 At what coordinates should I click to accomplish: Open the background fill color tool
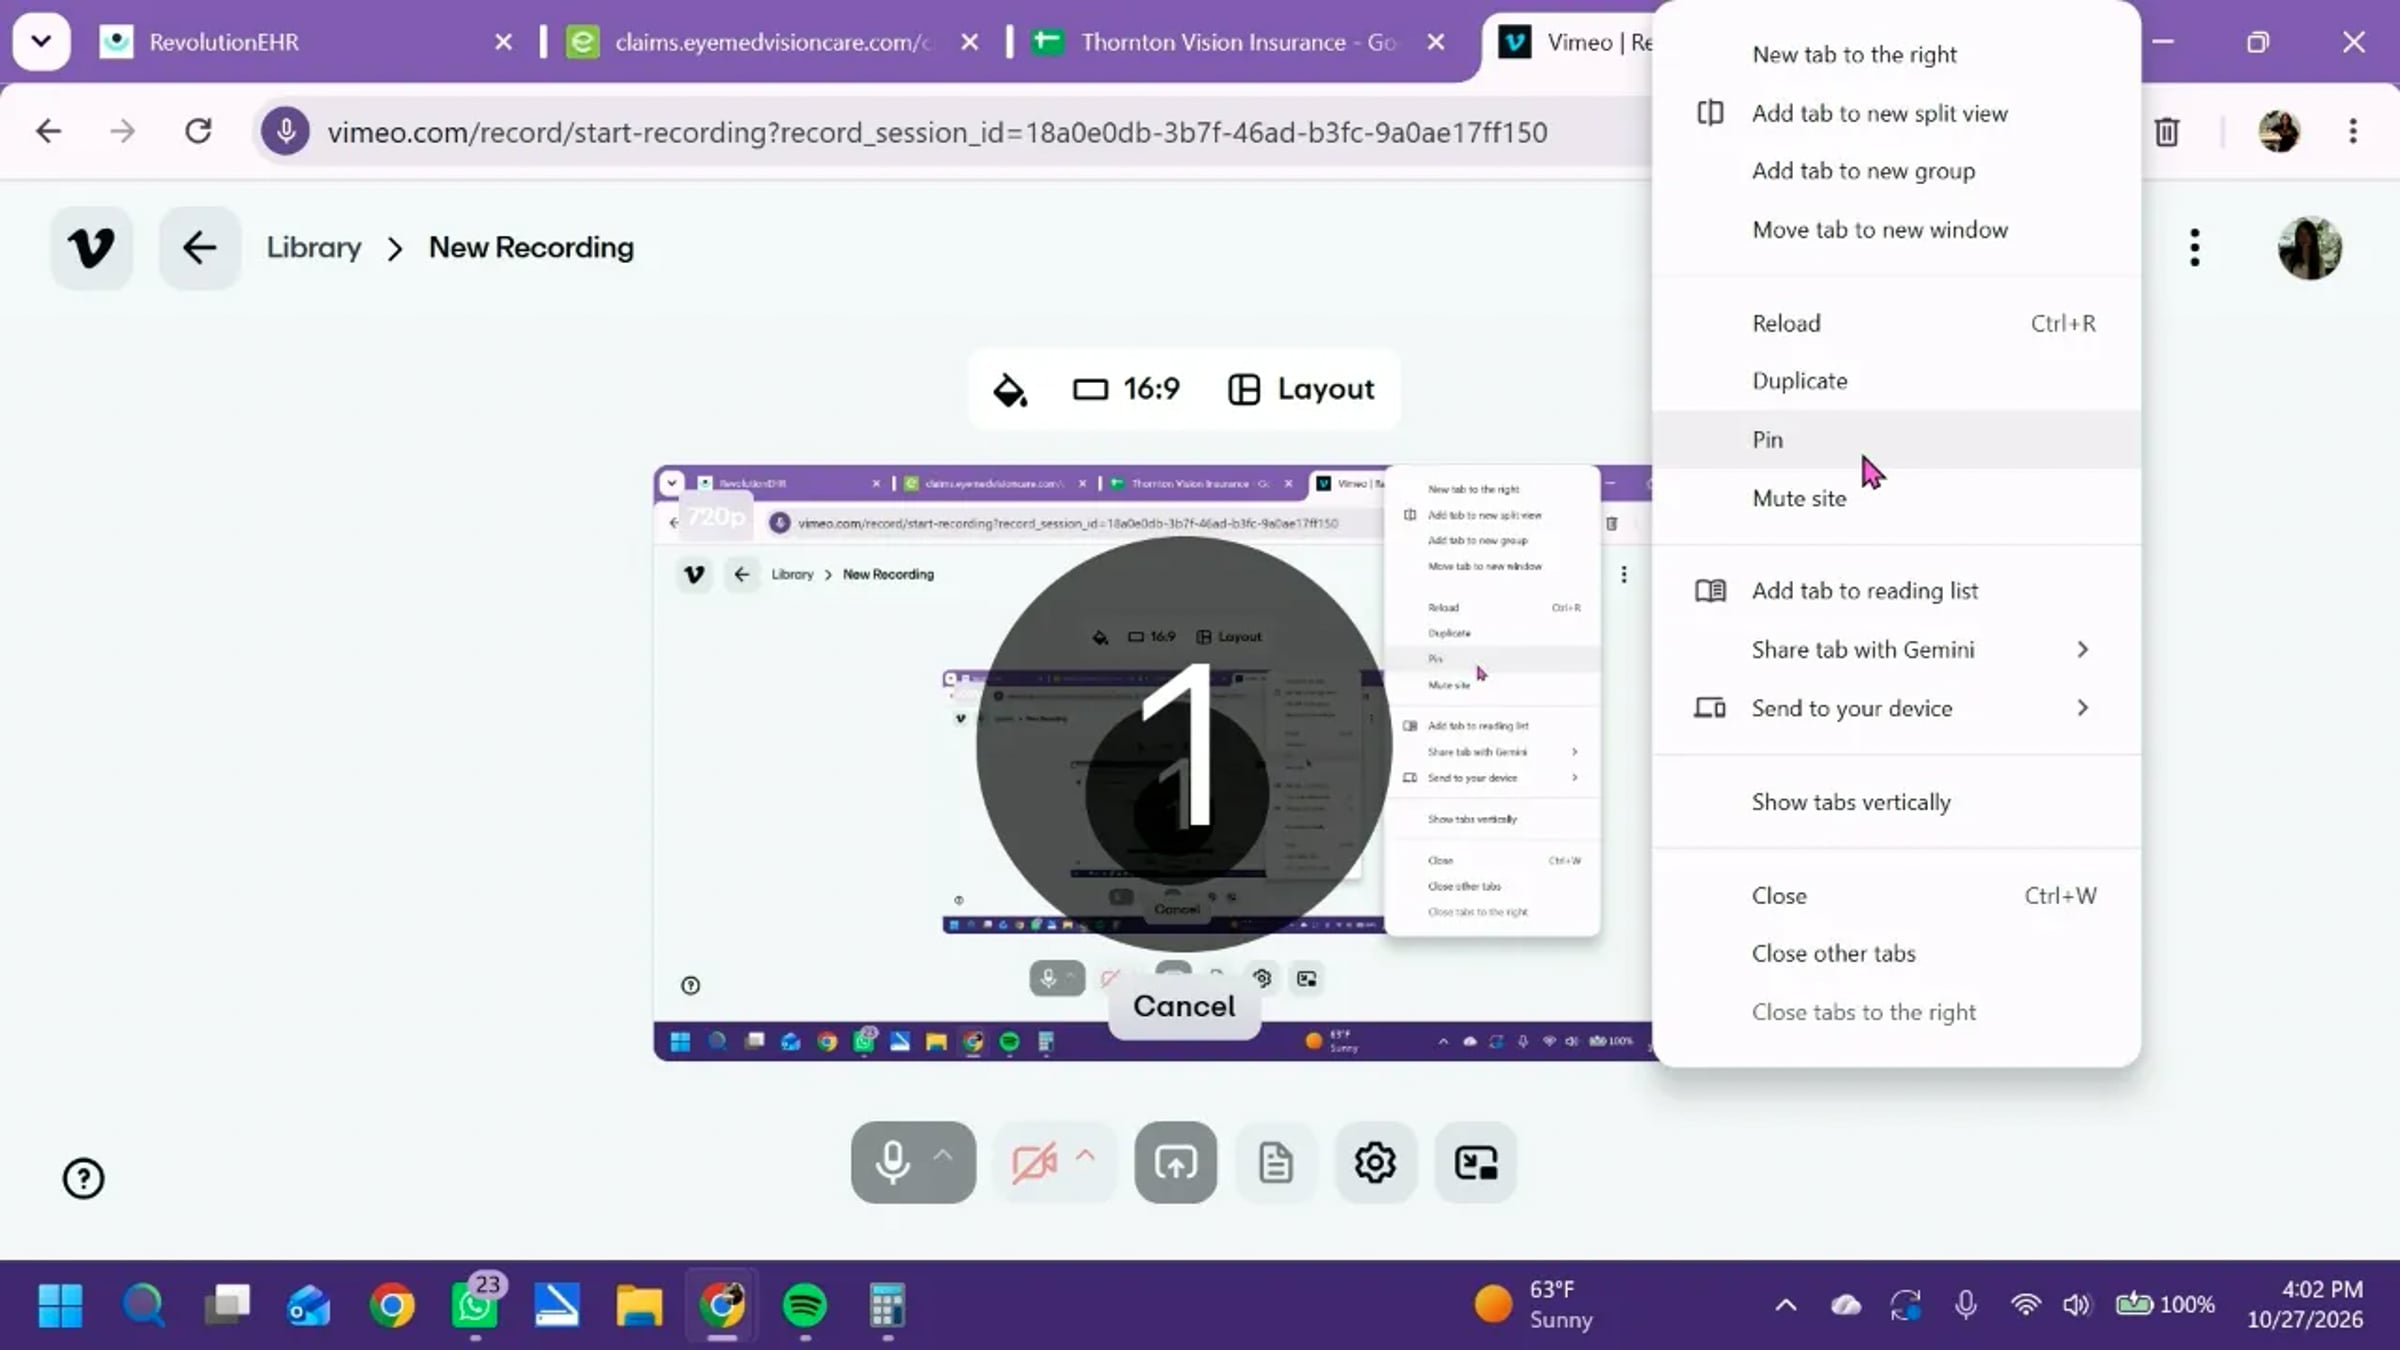click(x=1009, y=389)
